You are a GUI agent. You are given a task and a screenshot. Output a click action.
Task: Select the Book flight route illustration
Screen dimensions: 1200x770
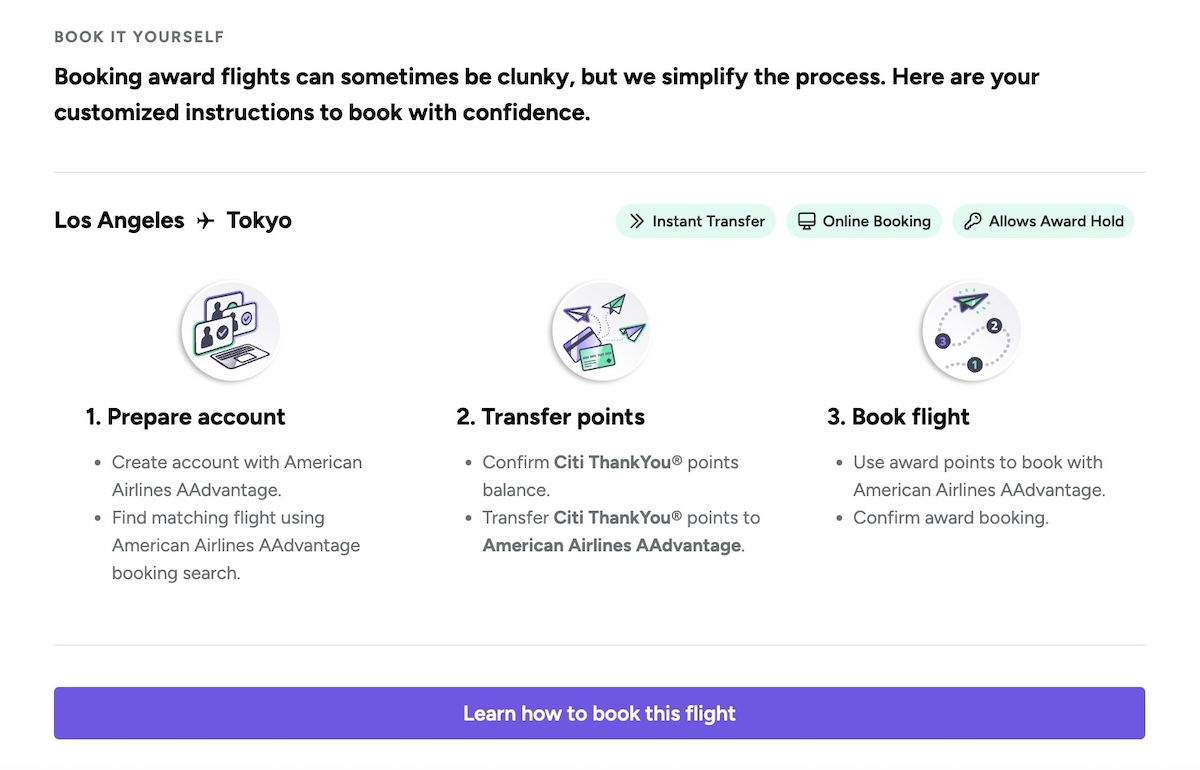[970, 331]
